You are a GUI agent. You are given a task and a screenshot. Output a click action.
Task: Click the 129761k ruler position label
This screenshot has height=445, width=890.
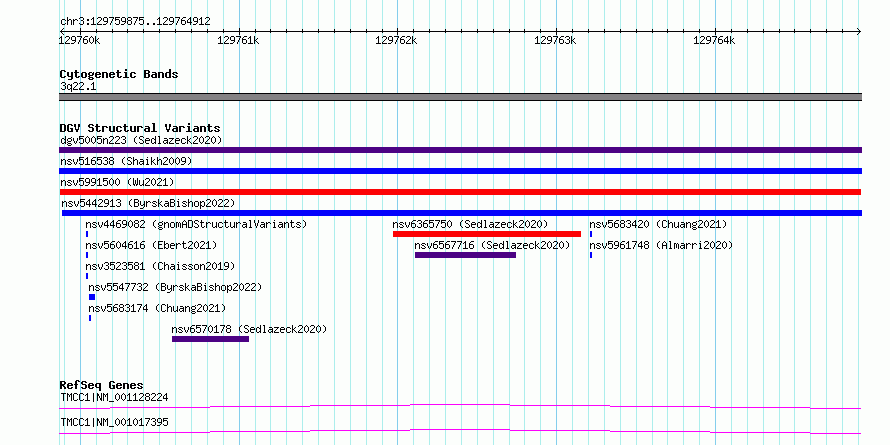(x=238, y=40)
